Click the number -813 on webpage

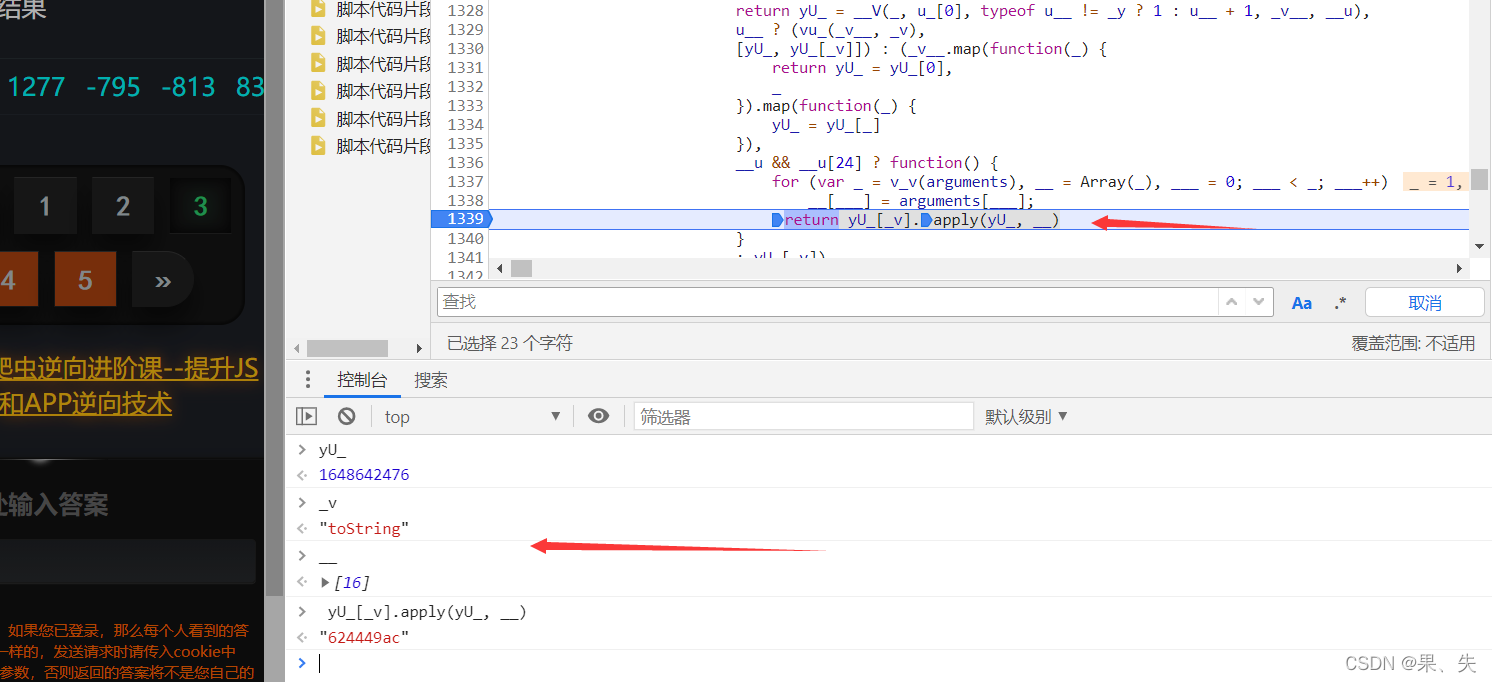(188, 87)
